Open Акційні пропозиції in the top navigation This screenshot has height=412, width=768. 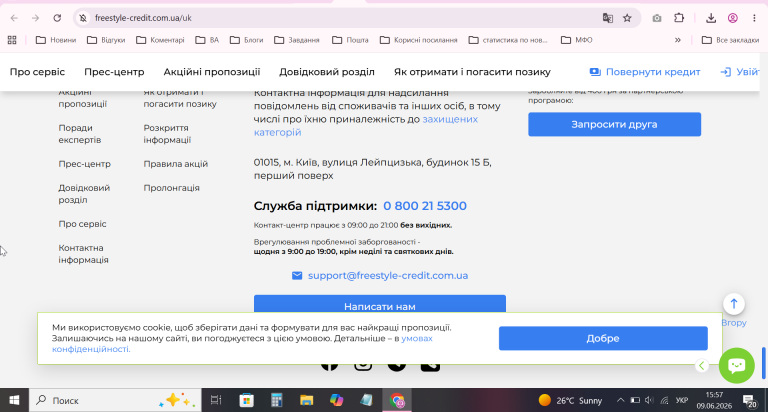[x=212, y=72]
